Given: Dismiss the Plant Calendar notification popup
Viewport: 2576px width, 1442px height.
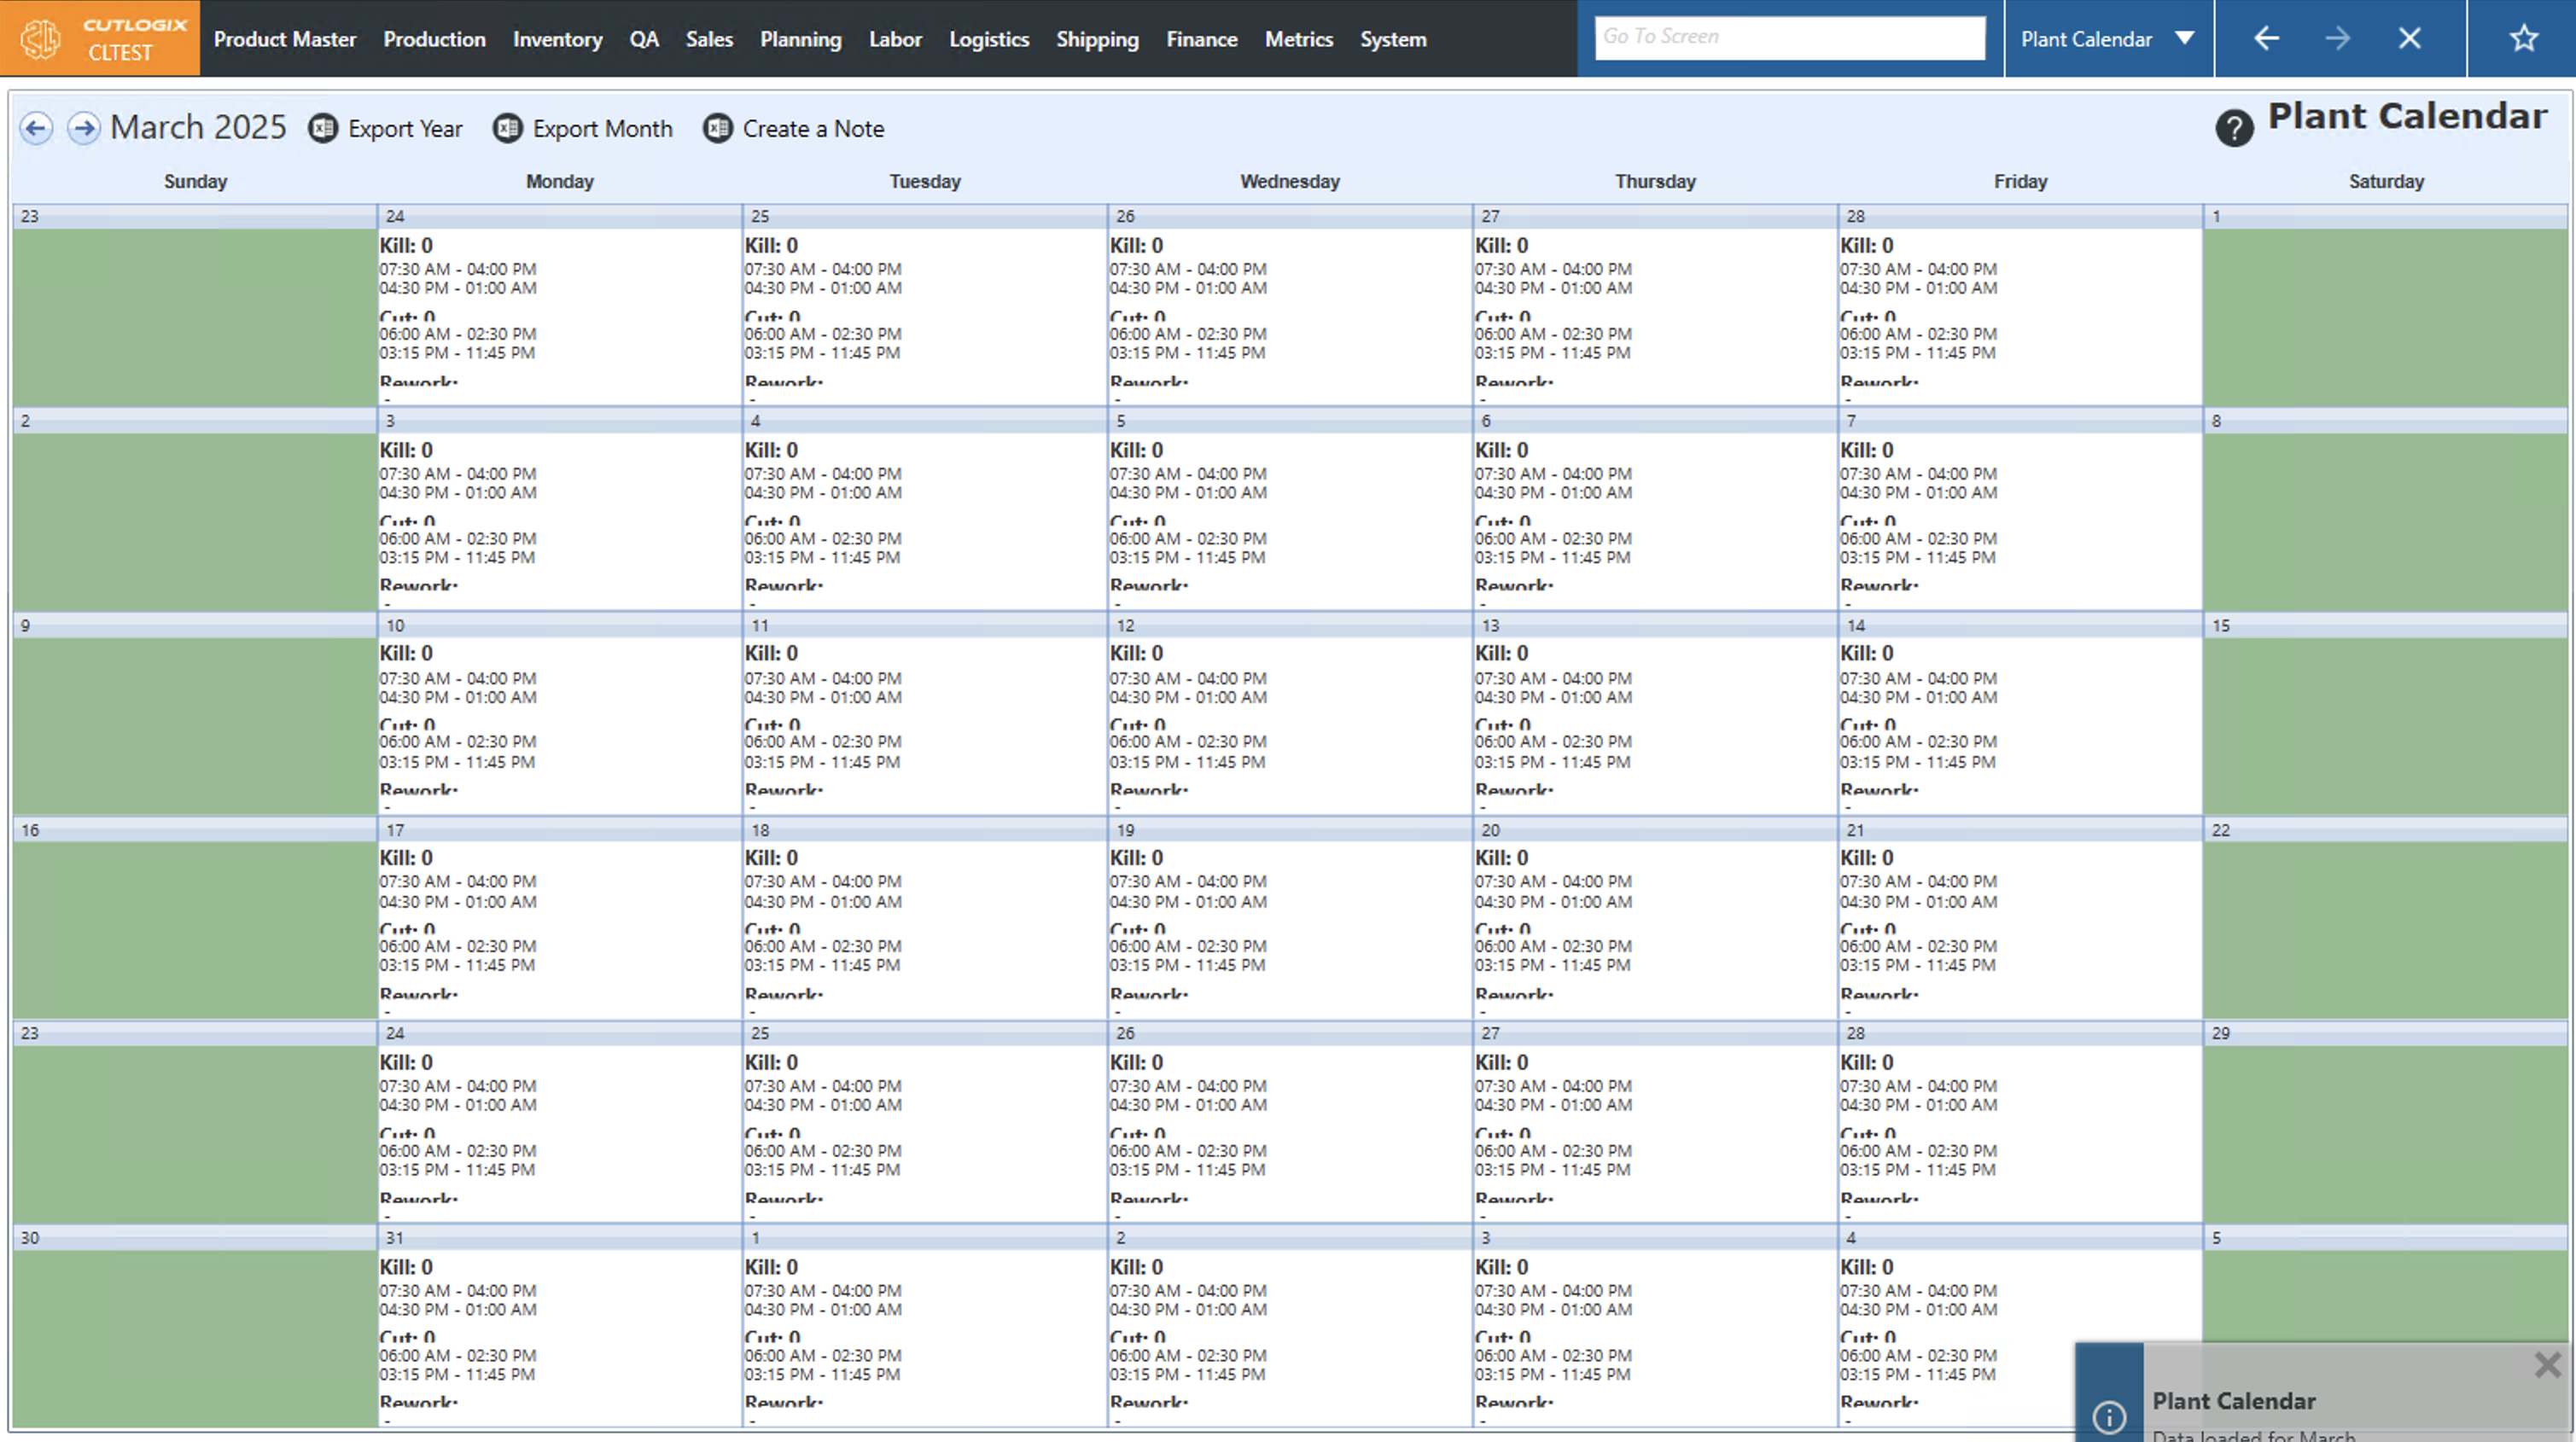Looking at the screenshot, I should [x=2547, y=1365].
